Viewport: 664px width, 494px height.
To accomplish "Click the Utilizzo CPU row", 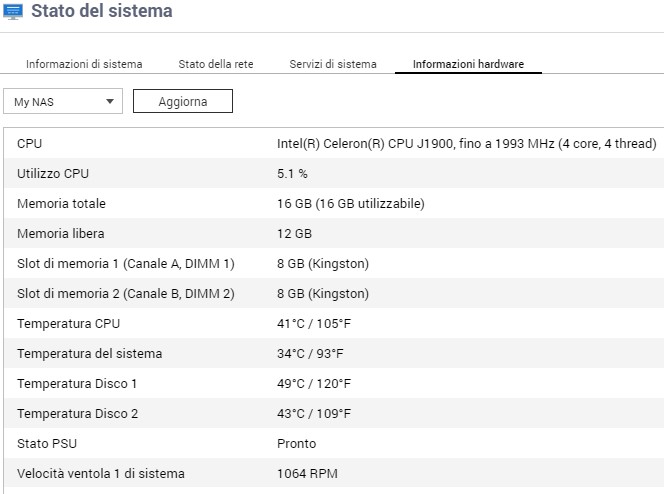I will coord(333,174).
